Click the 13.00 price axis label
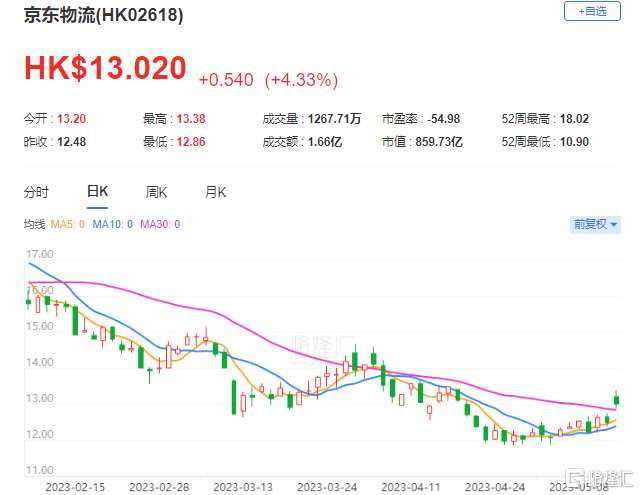The width and height of the screenshot is (640, 495). 40,398
